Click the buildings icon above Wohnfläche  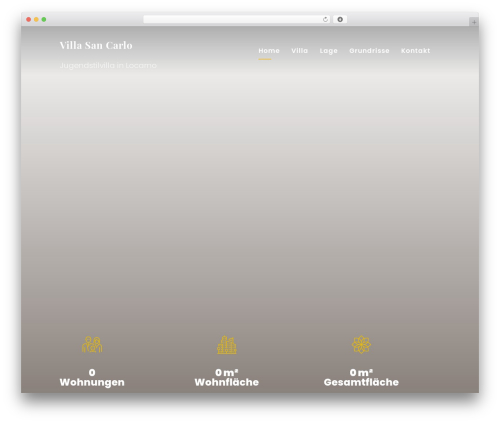coord(227,345)
